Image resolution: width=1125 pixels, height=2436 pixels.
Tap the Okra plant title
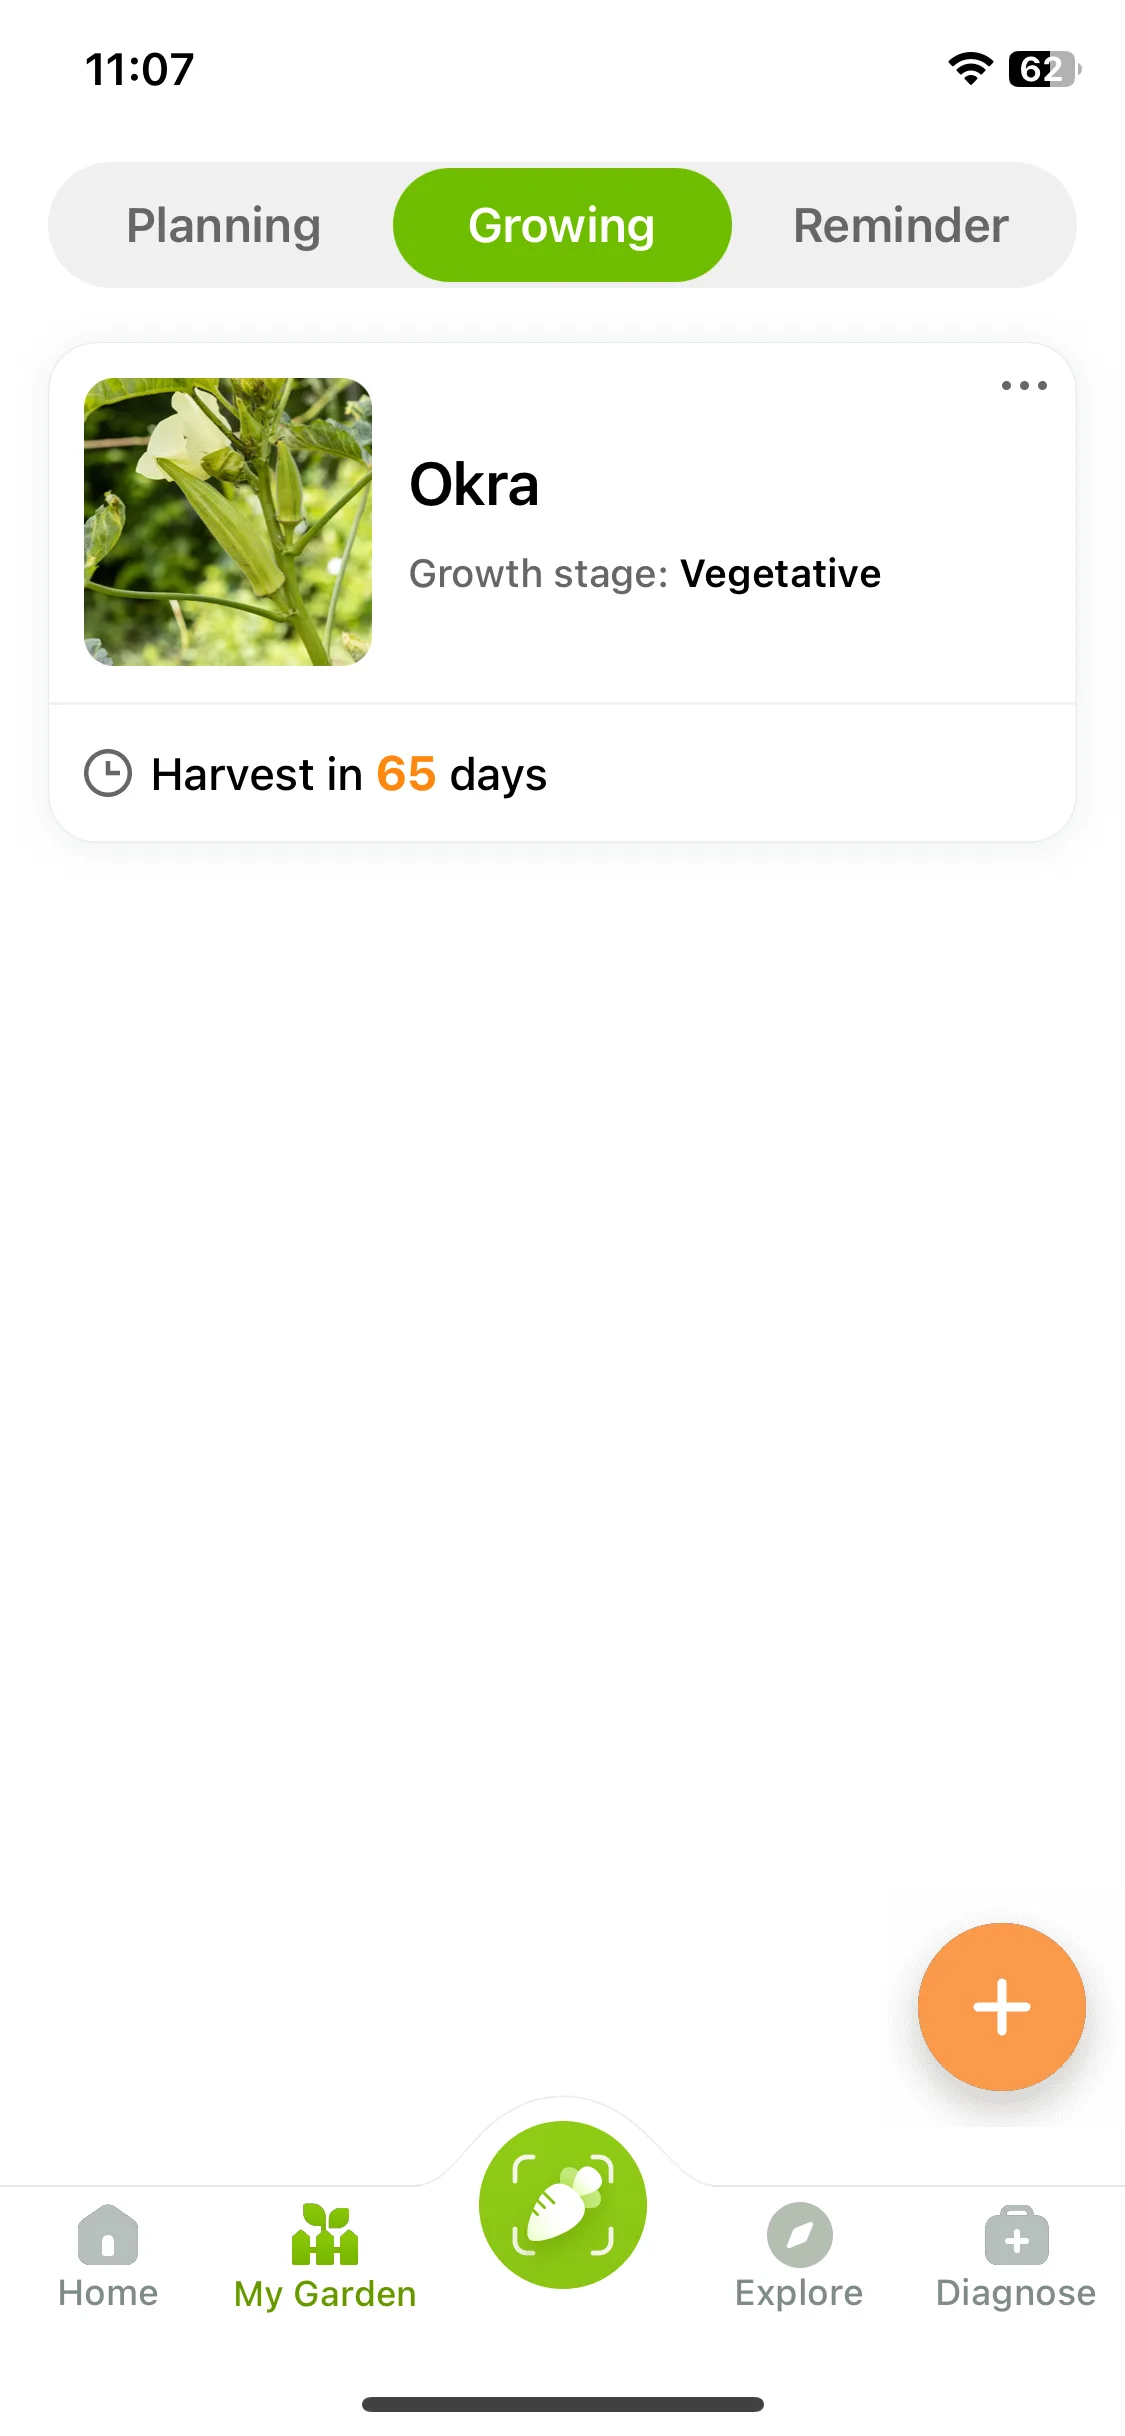tap(474, 485)
